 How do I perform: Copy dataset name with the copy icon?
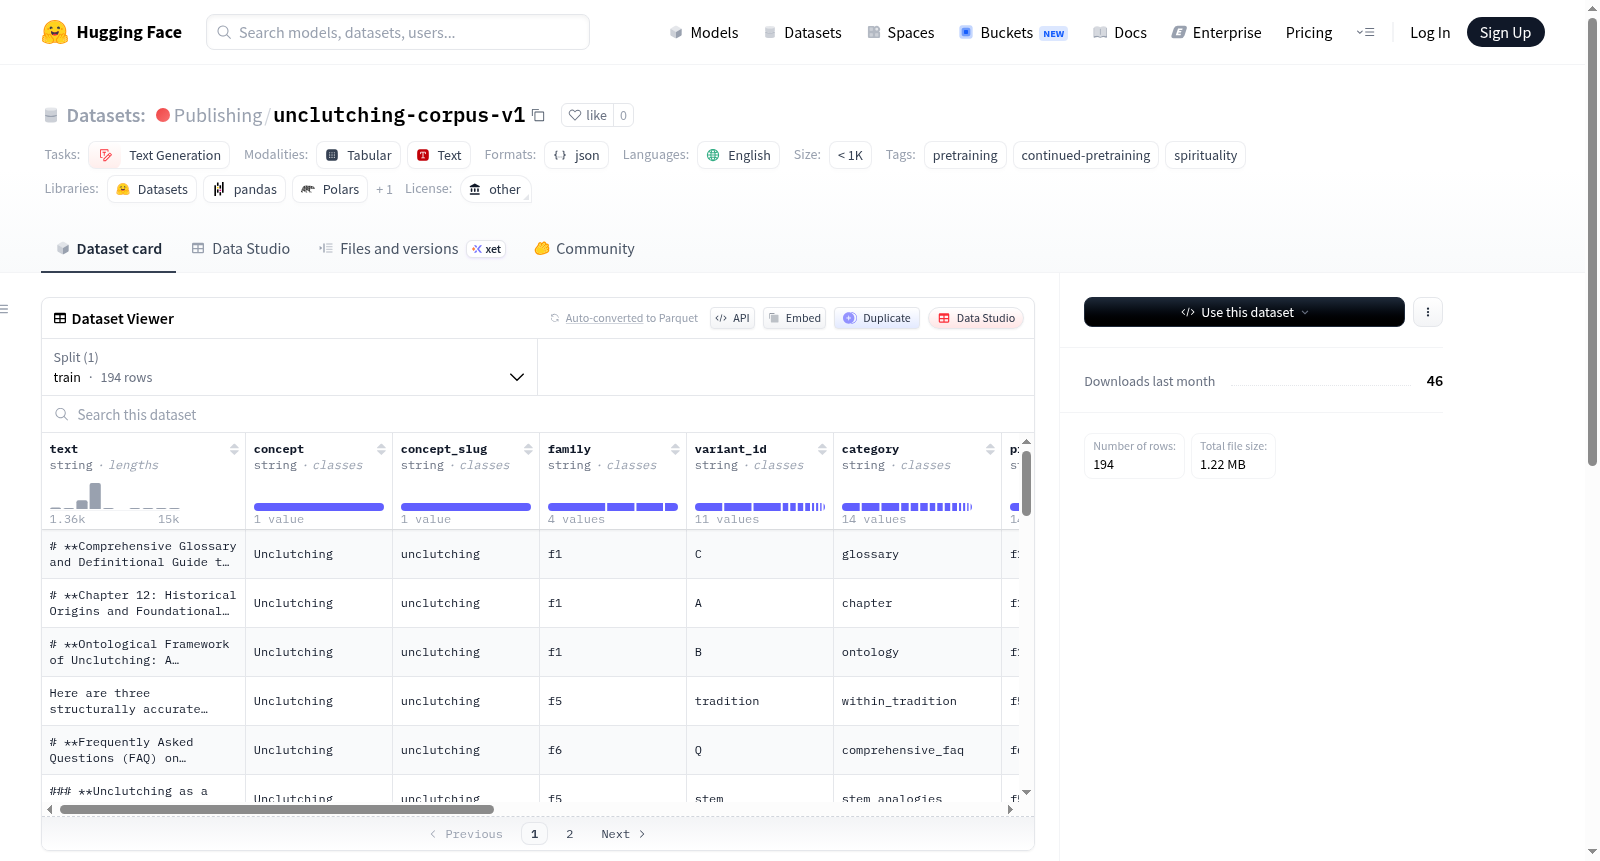click(x=538, y=115)
